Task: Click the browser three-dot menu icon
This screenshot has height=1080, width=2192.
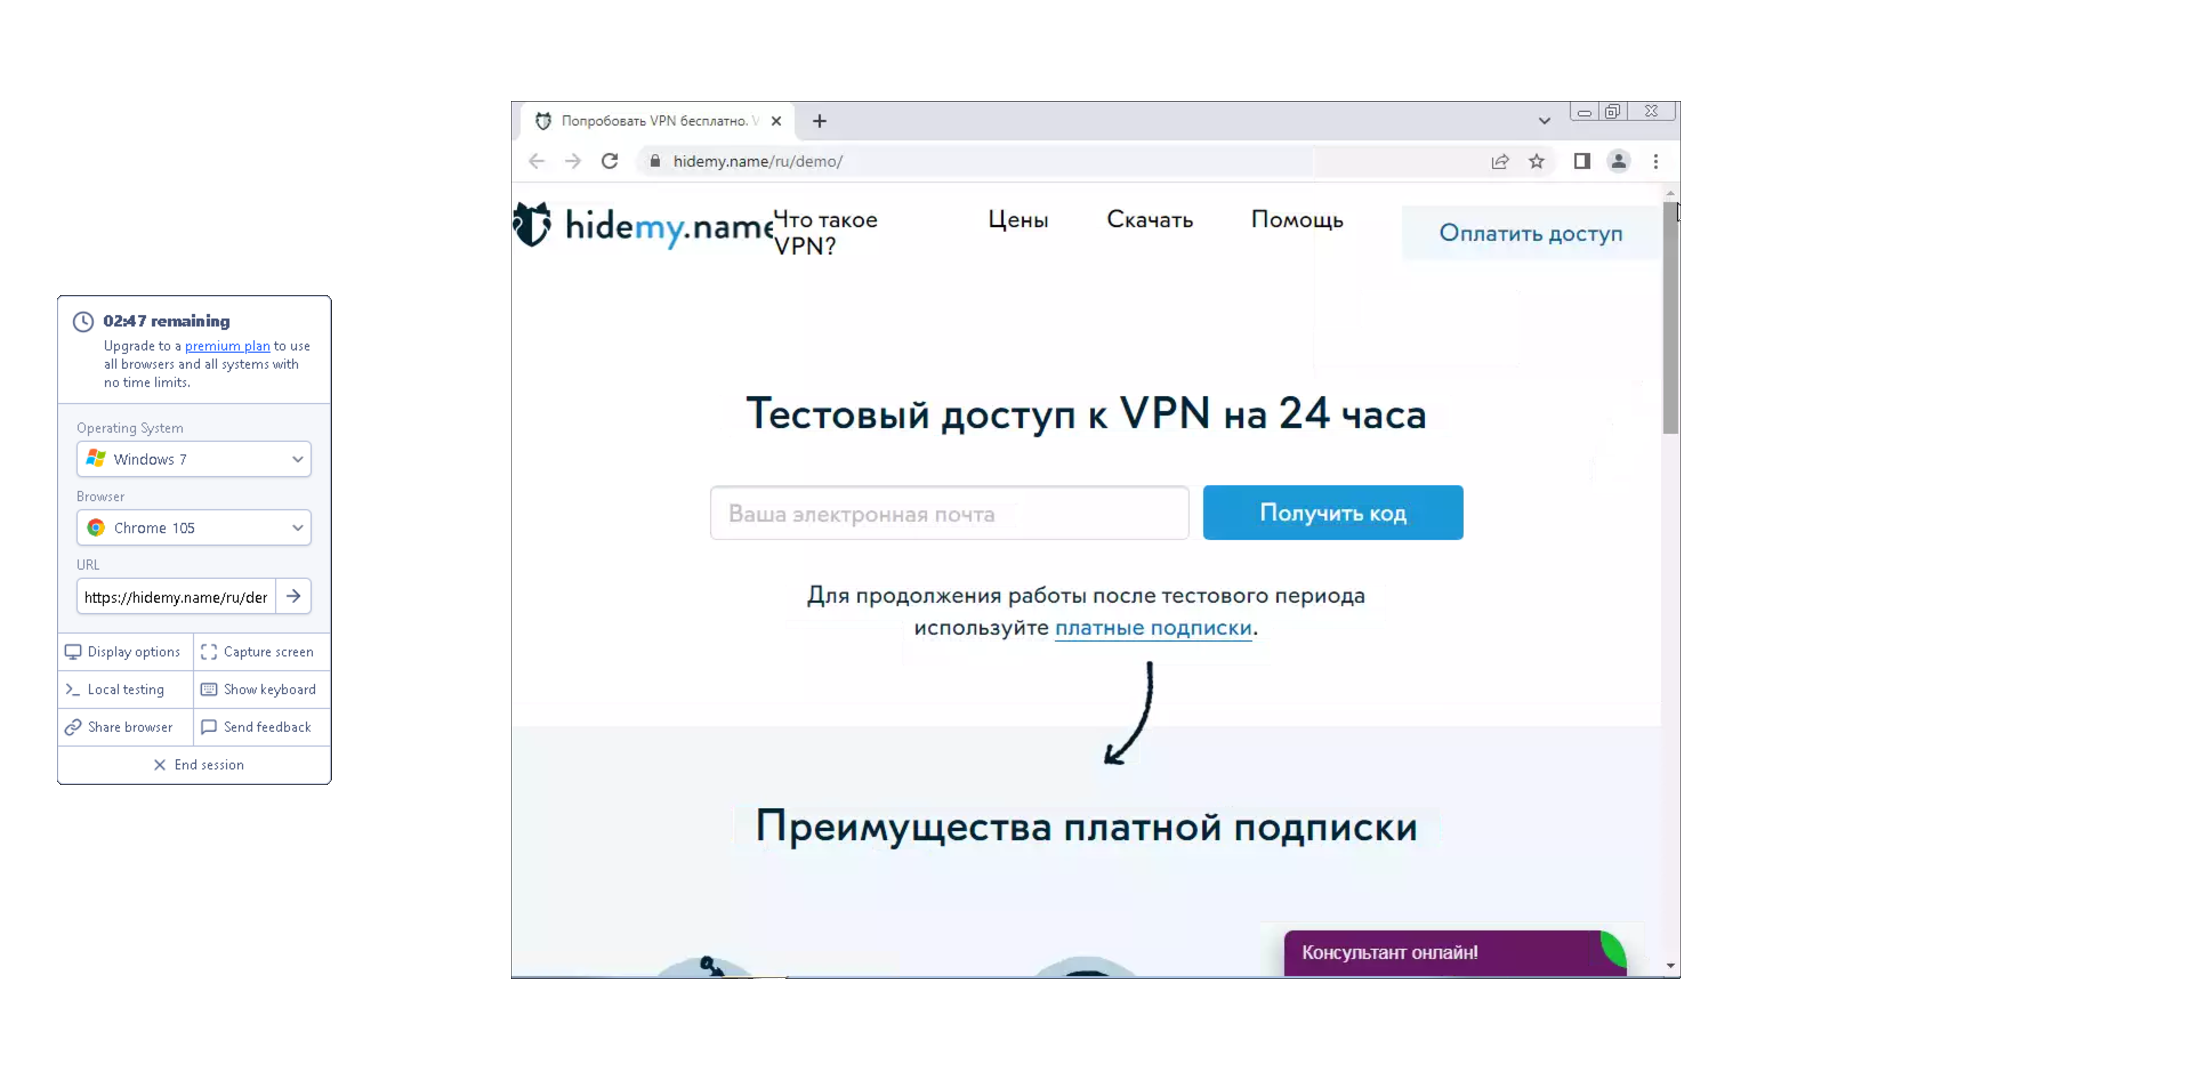Action: click(1655, 161)
